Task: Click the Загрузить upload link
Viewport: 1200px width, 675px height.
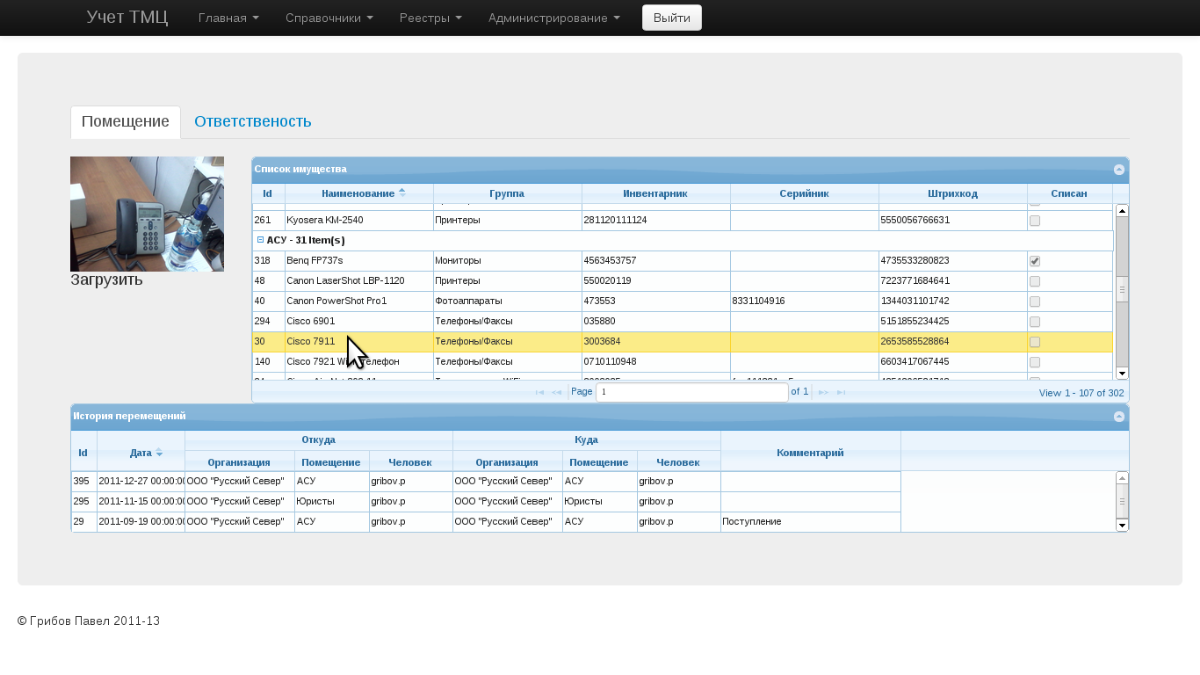Action: coord(106,280)
